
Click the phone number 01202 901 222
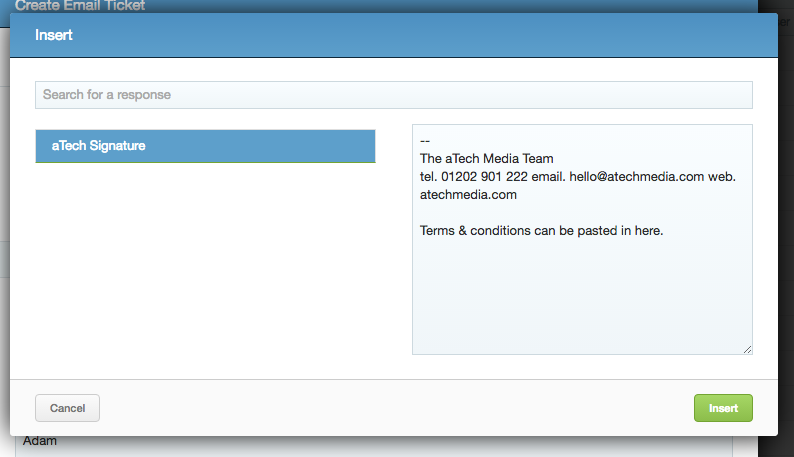[x=484, y=177]
